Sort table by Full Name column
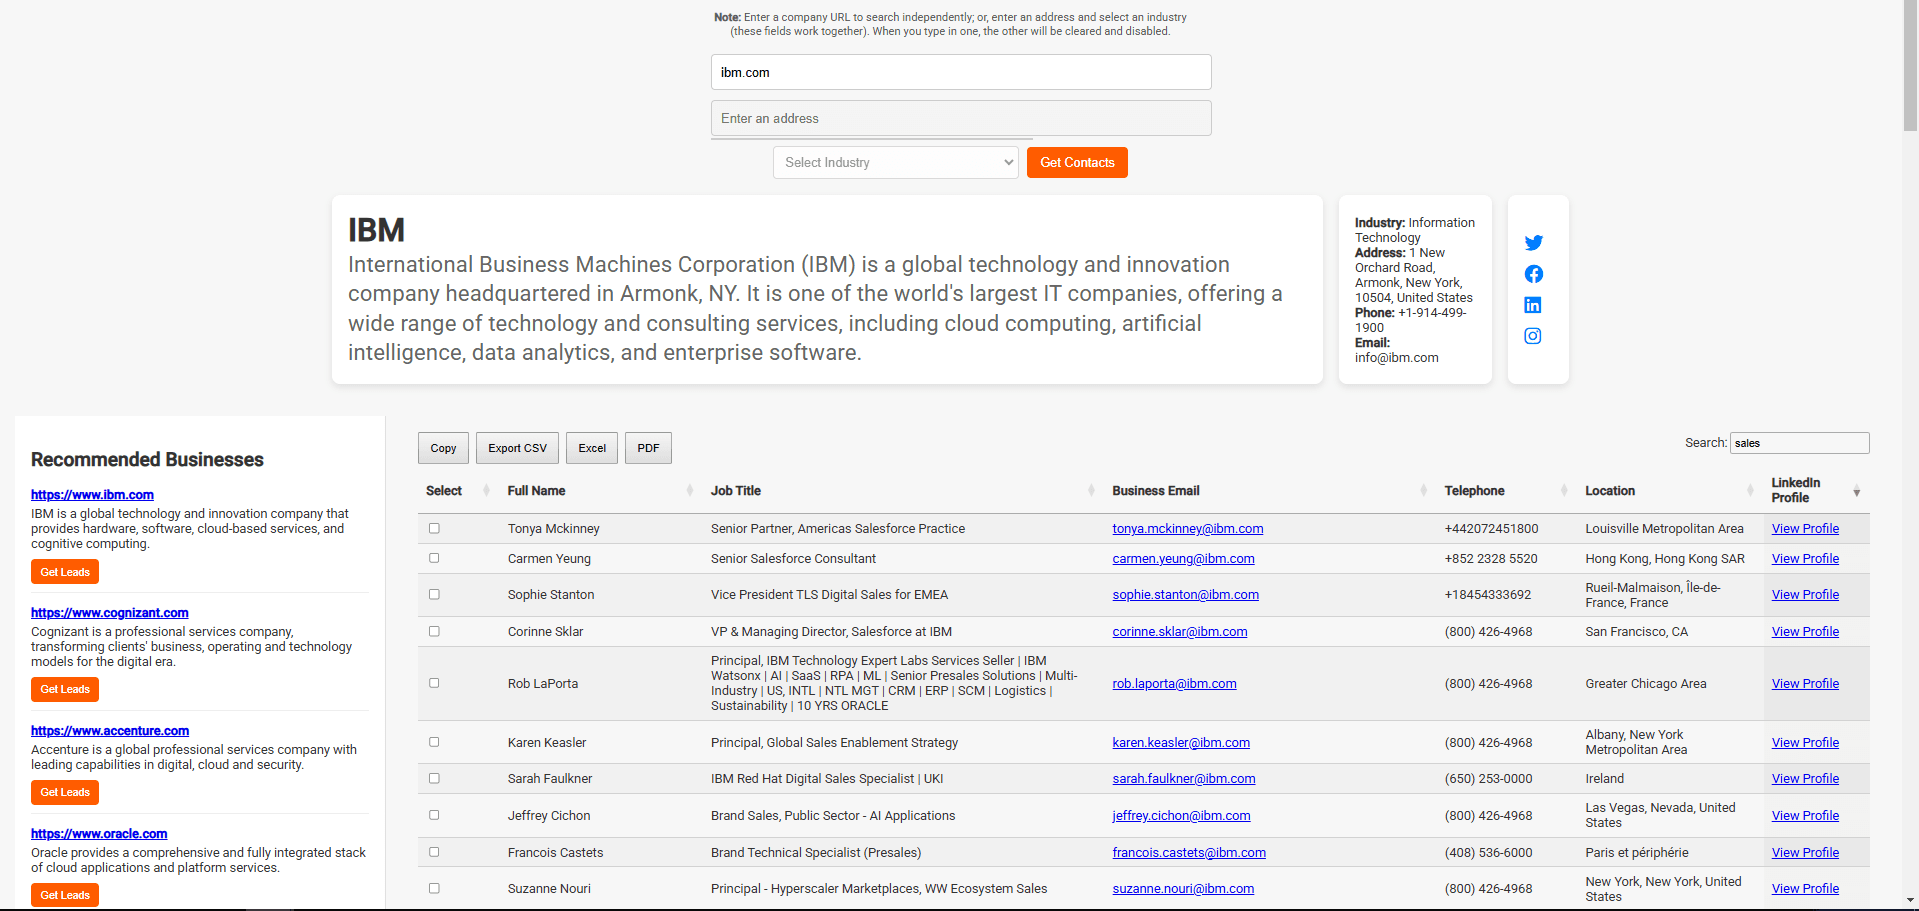1919x911 pixels. (599, 491)
